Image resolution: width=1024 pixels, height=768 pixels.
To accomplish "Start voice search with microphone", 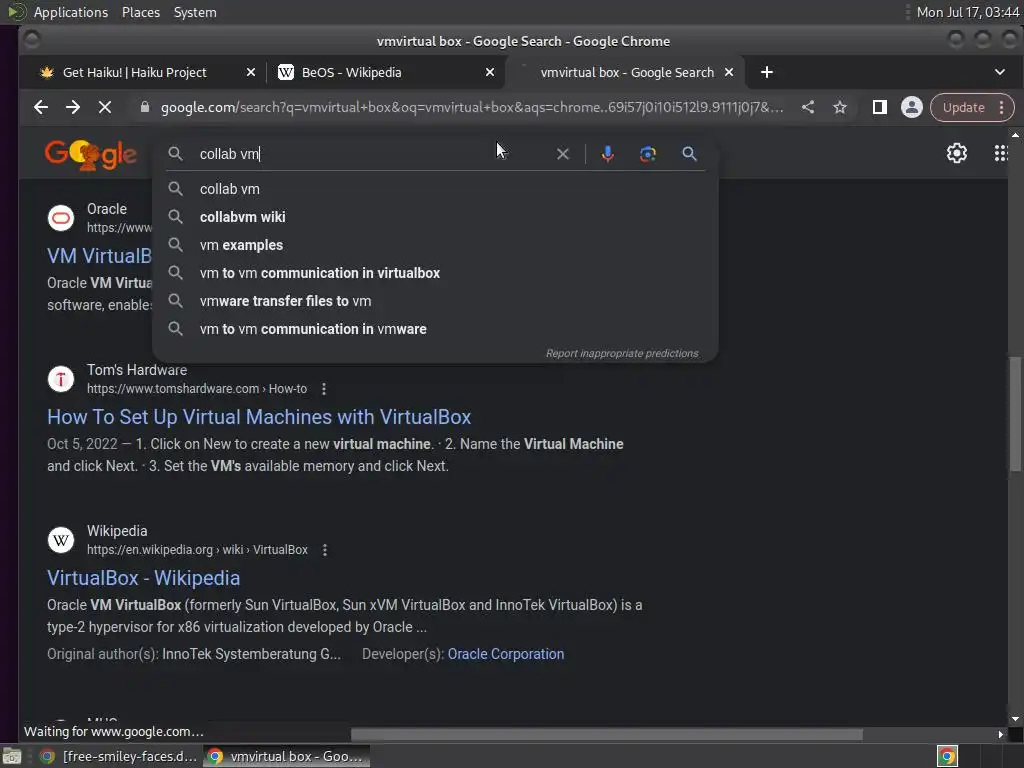I will (607, 154).
